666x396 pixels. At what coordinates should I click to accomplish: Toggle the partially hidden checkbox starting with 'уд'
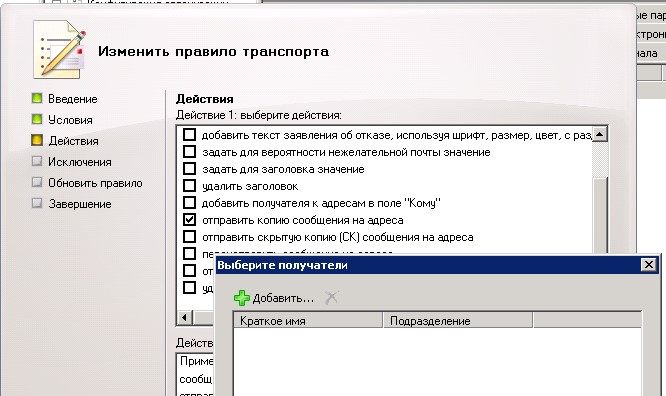point(189,288)
